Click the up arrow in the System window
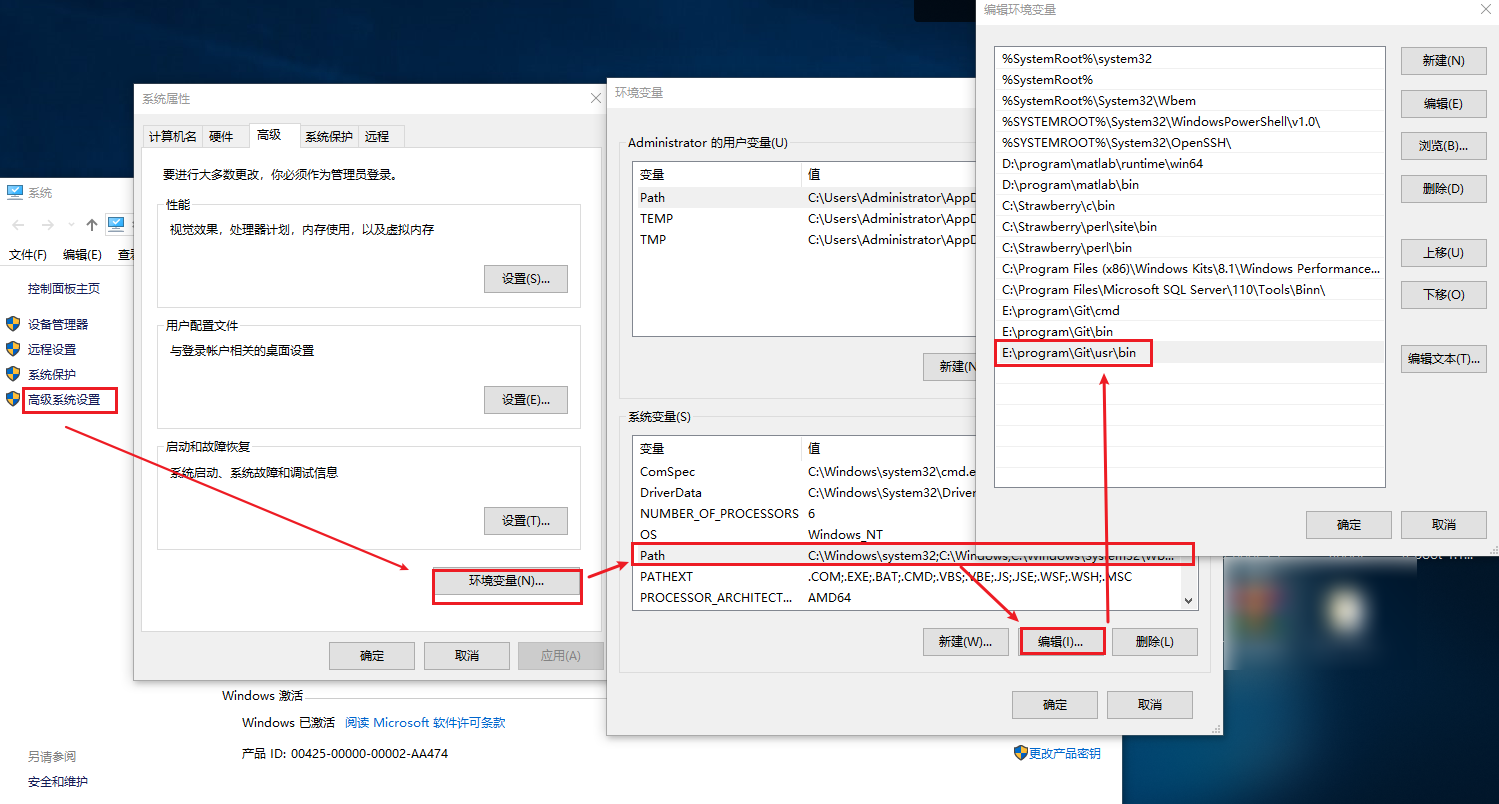Screen dimensions: 1499x804 click(92, 225)
